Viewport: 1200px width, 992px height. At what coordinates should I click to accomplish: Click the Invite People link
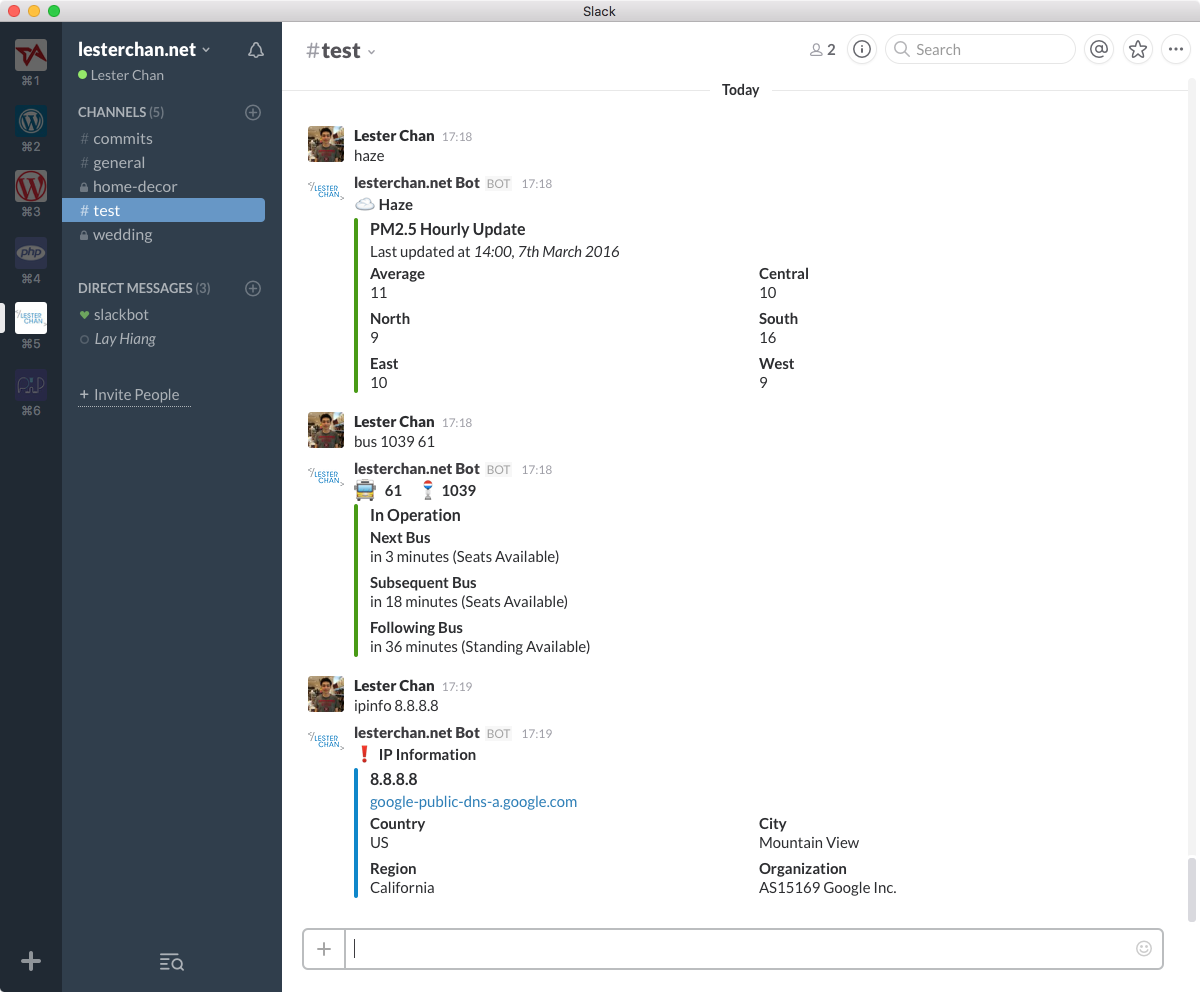134,394
